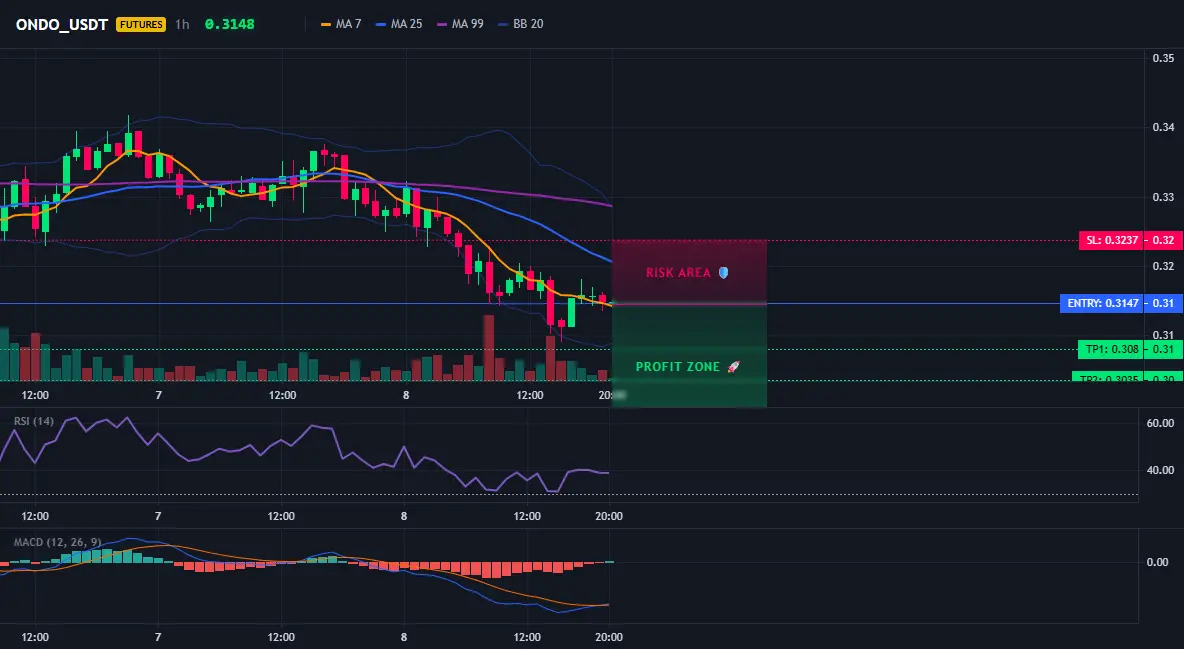
Task: Click the 0.00 MACD axis value
Action: [x=1158, y=562]
